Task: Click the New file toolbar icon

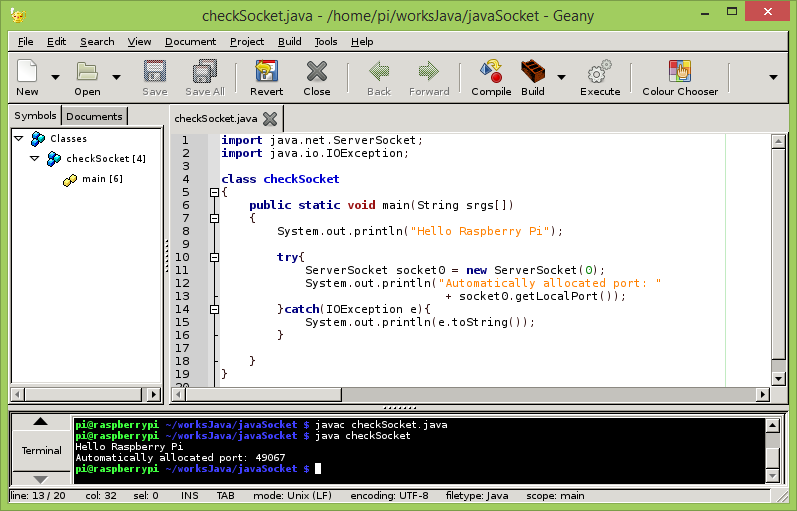Action: 27,71
